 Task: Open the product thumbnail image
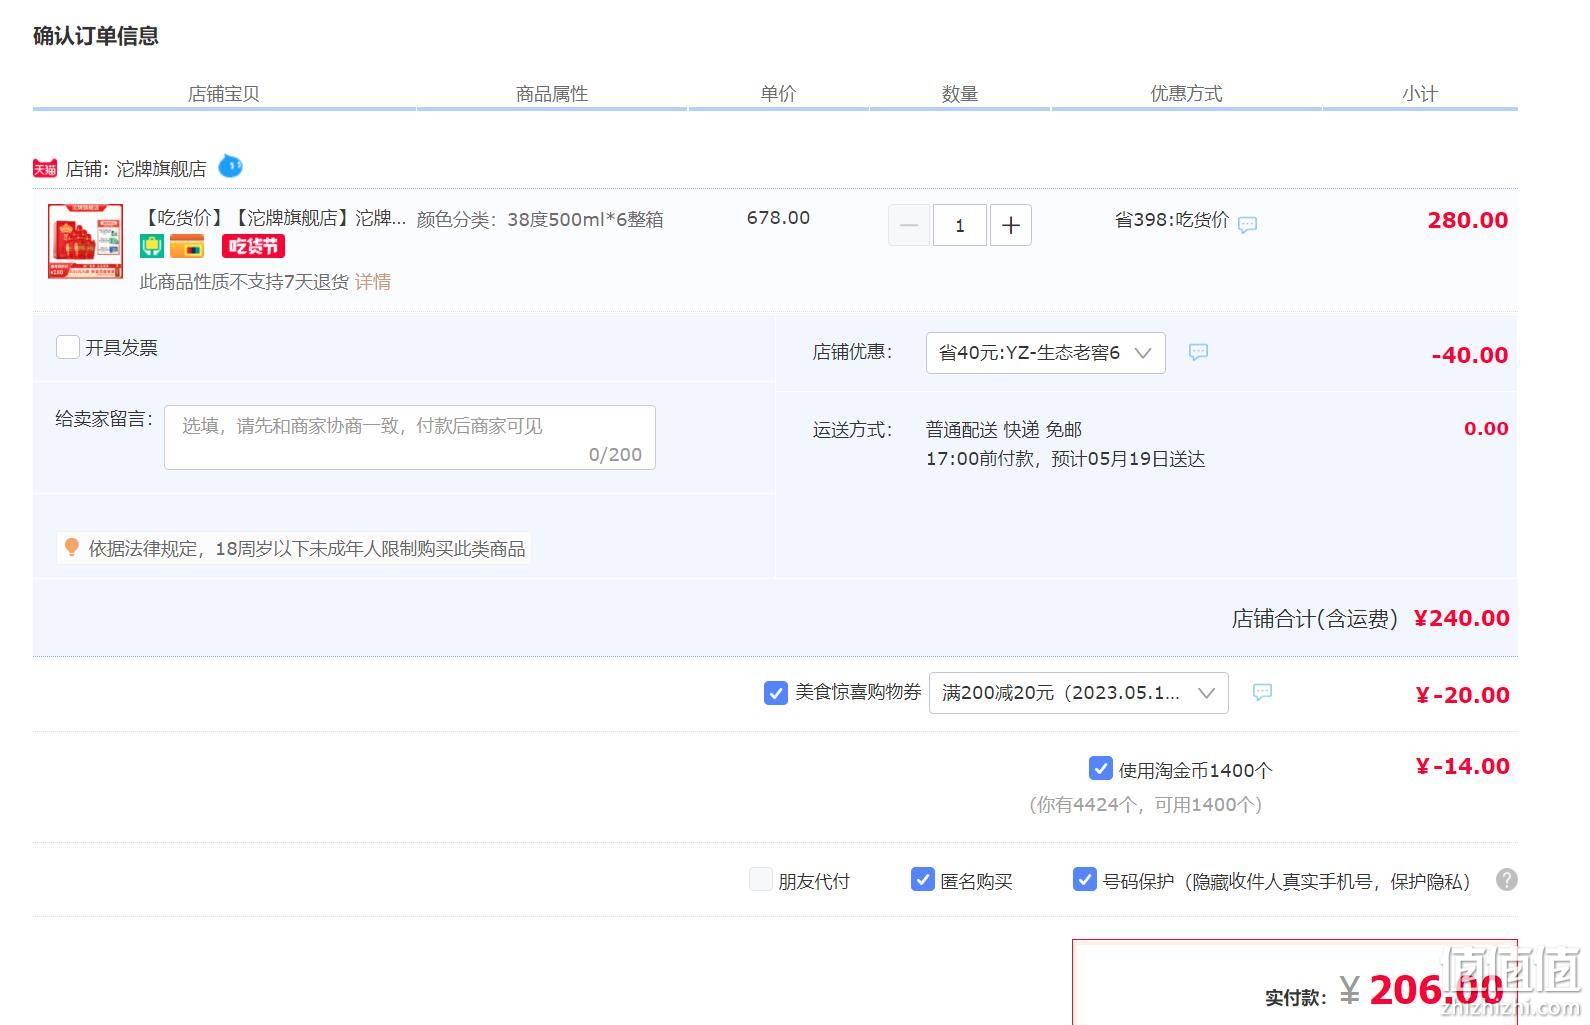tap(86, 241)
